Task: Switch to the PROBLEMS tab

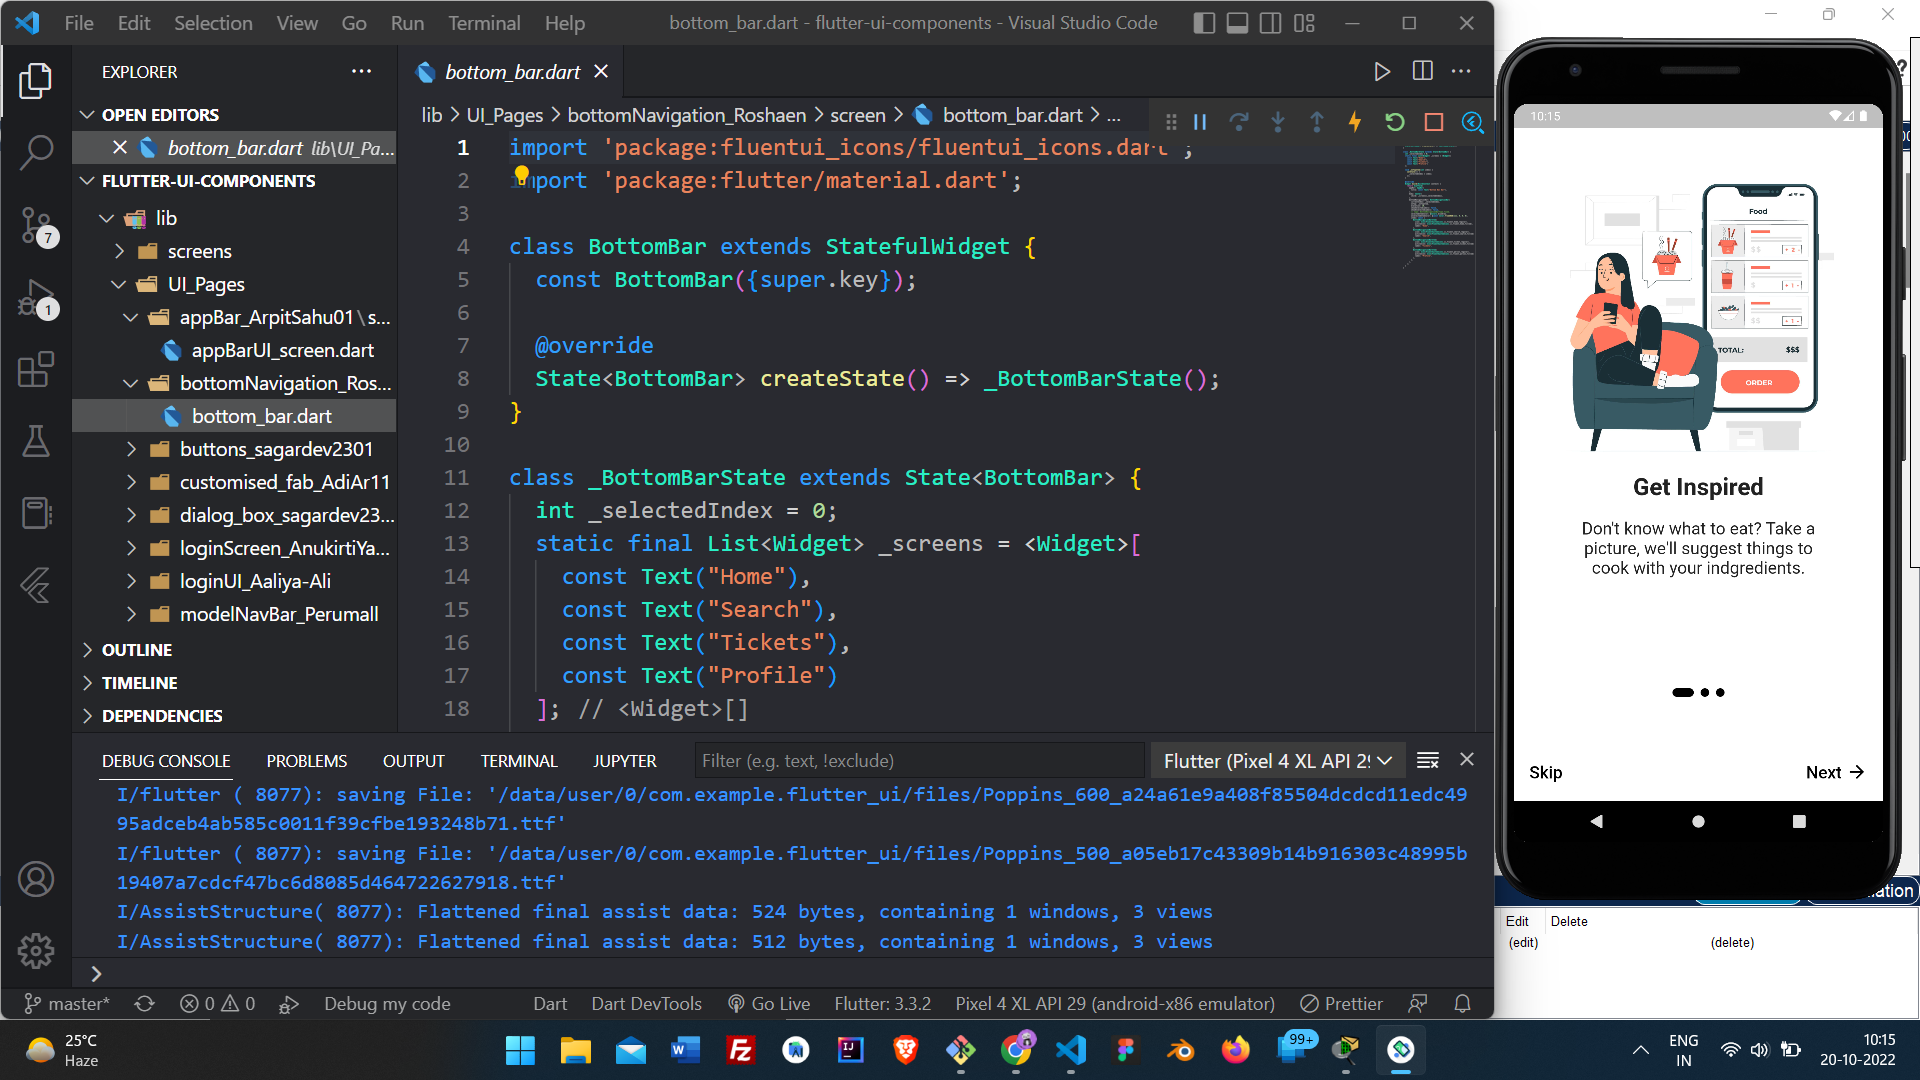Action: (307, 761)
